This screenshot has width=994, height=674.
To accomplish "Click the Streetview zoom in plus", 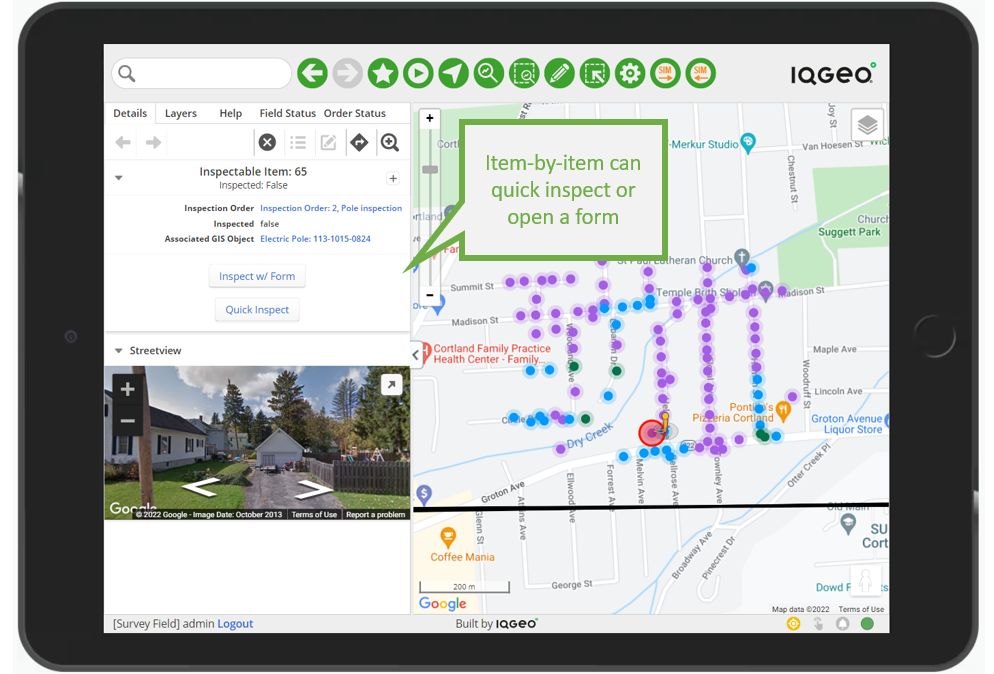I will [127, 389].
